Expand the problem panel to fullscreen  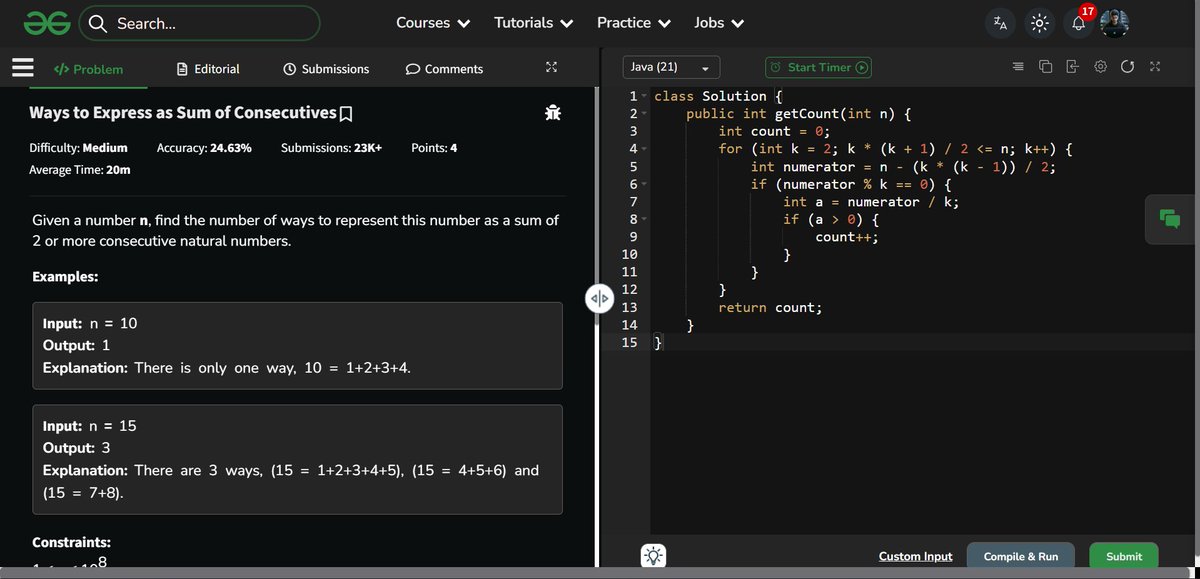551,68
